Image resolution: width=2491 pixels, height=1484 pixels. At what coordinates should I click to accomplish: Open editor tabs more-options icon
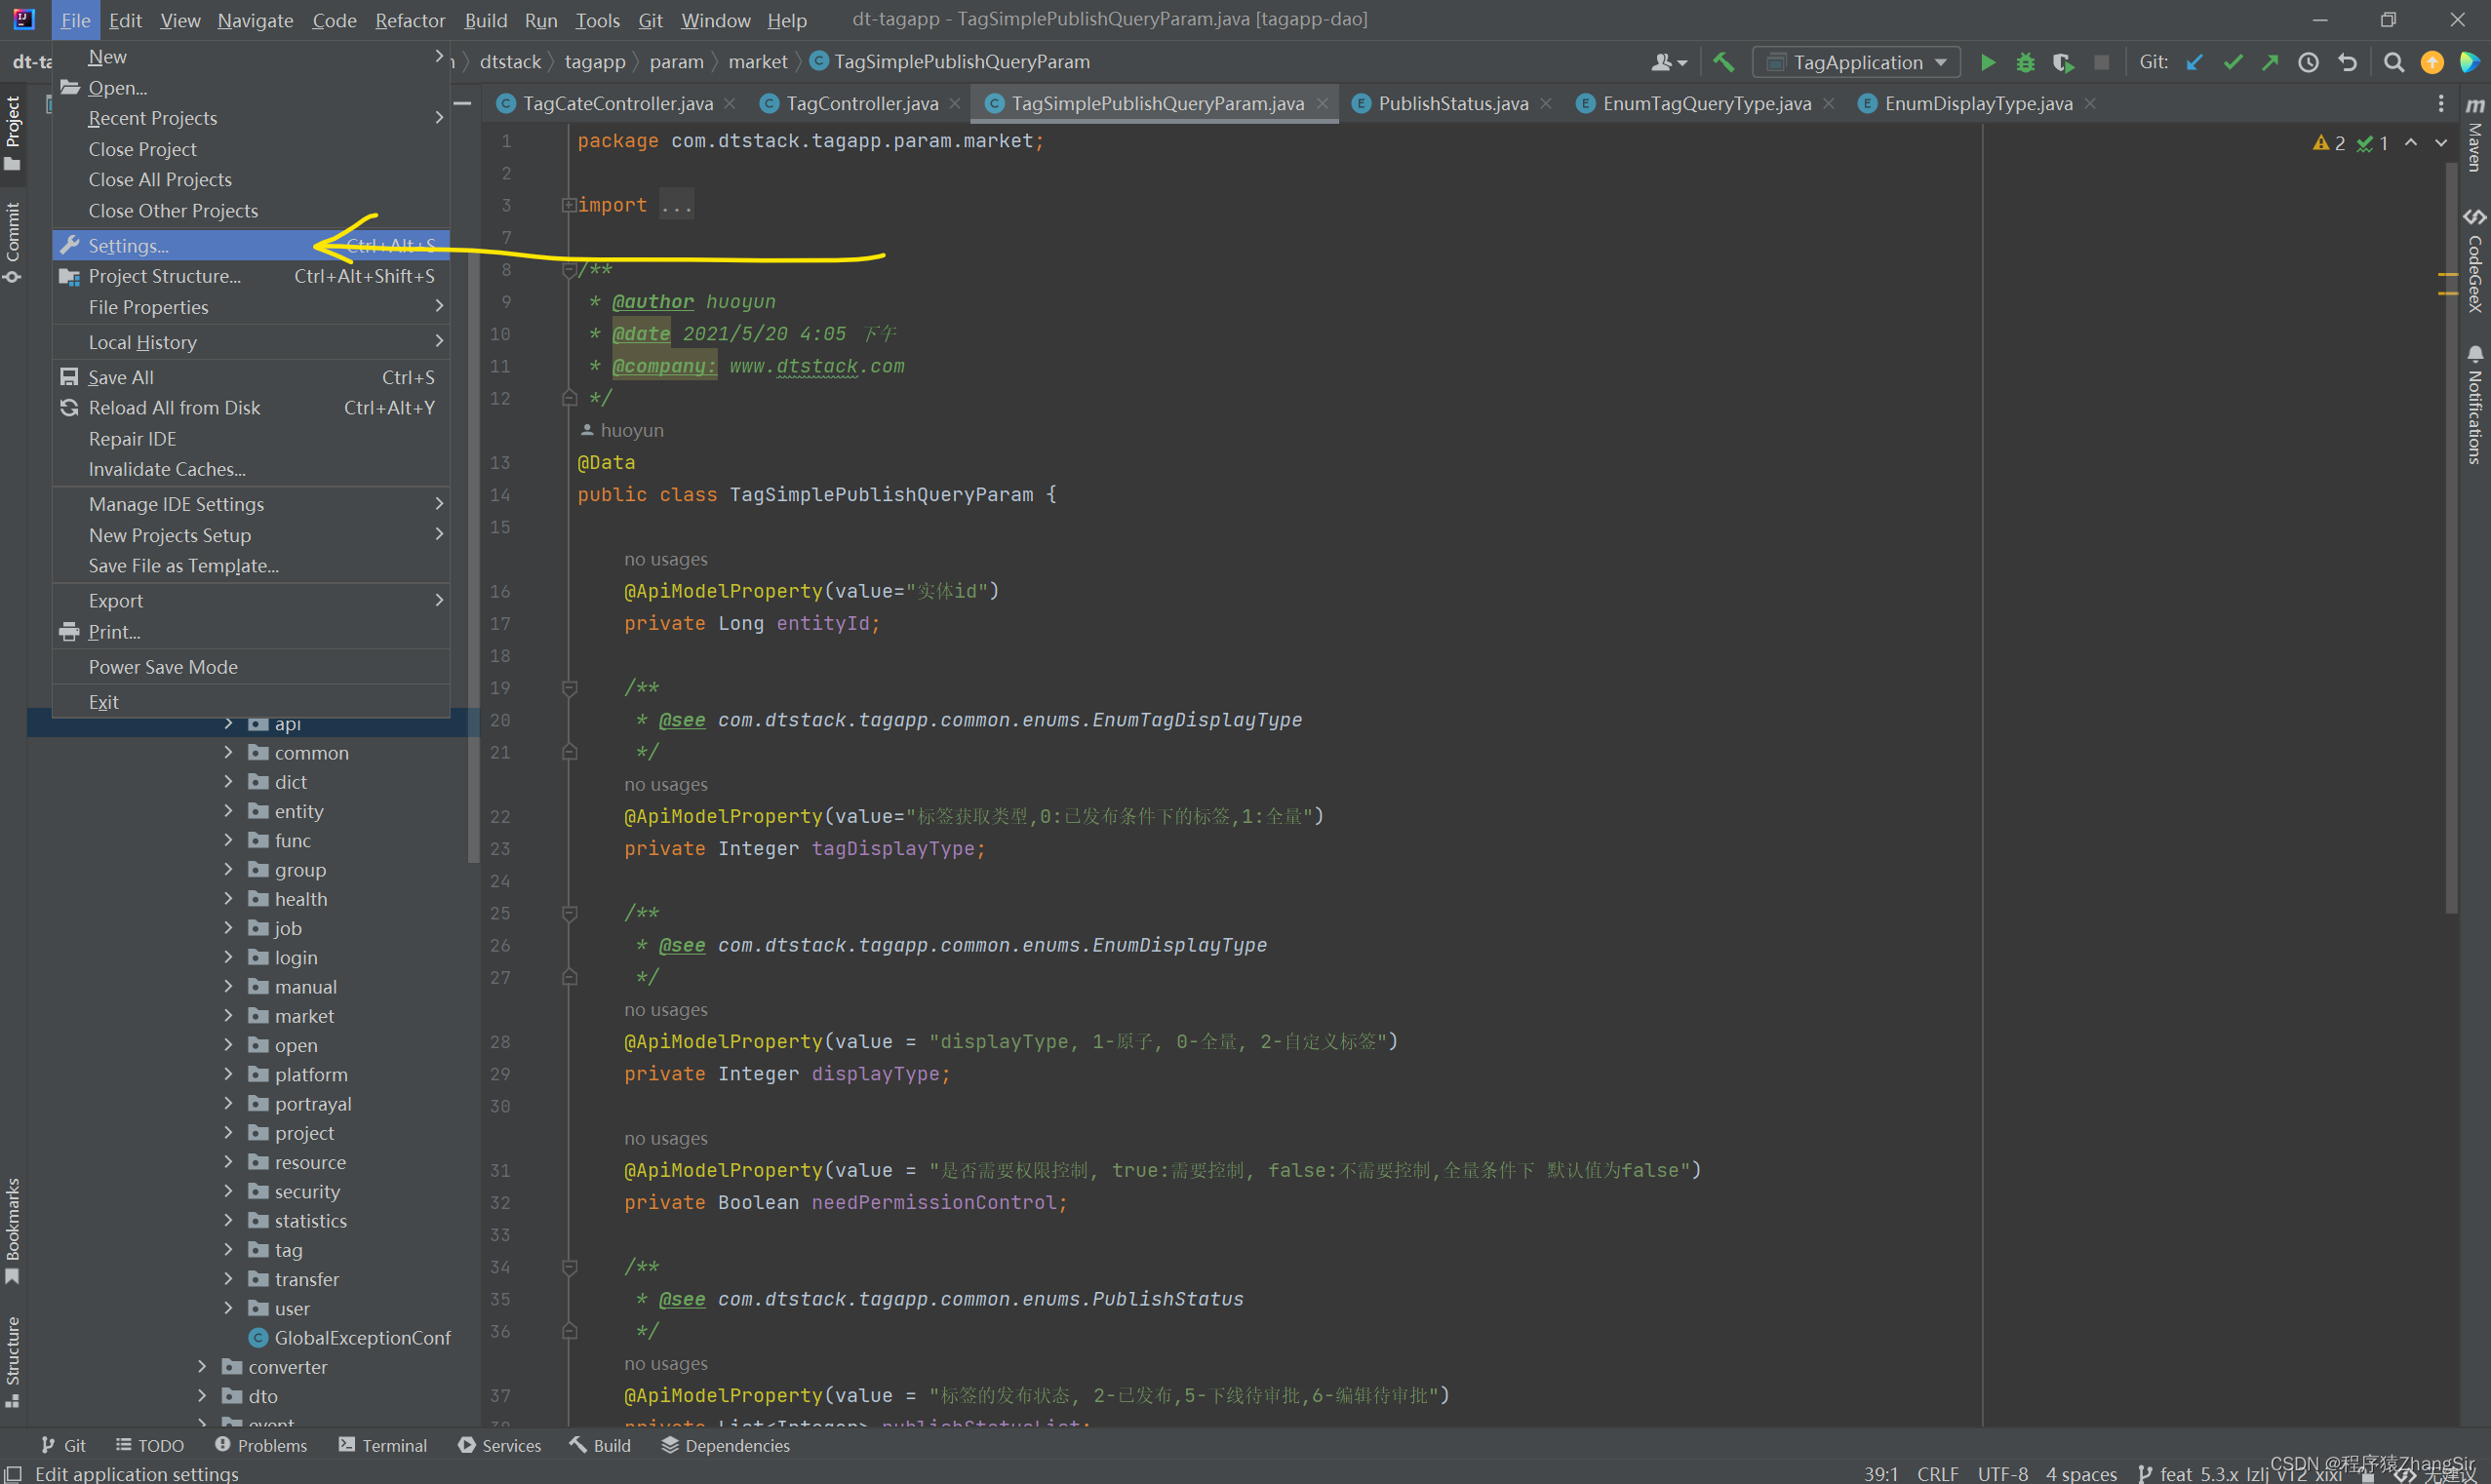2440,103
